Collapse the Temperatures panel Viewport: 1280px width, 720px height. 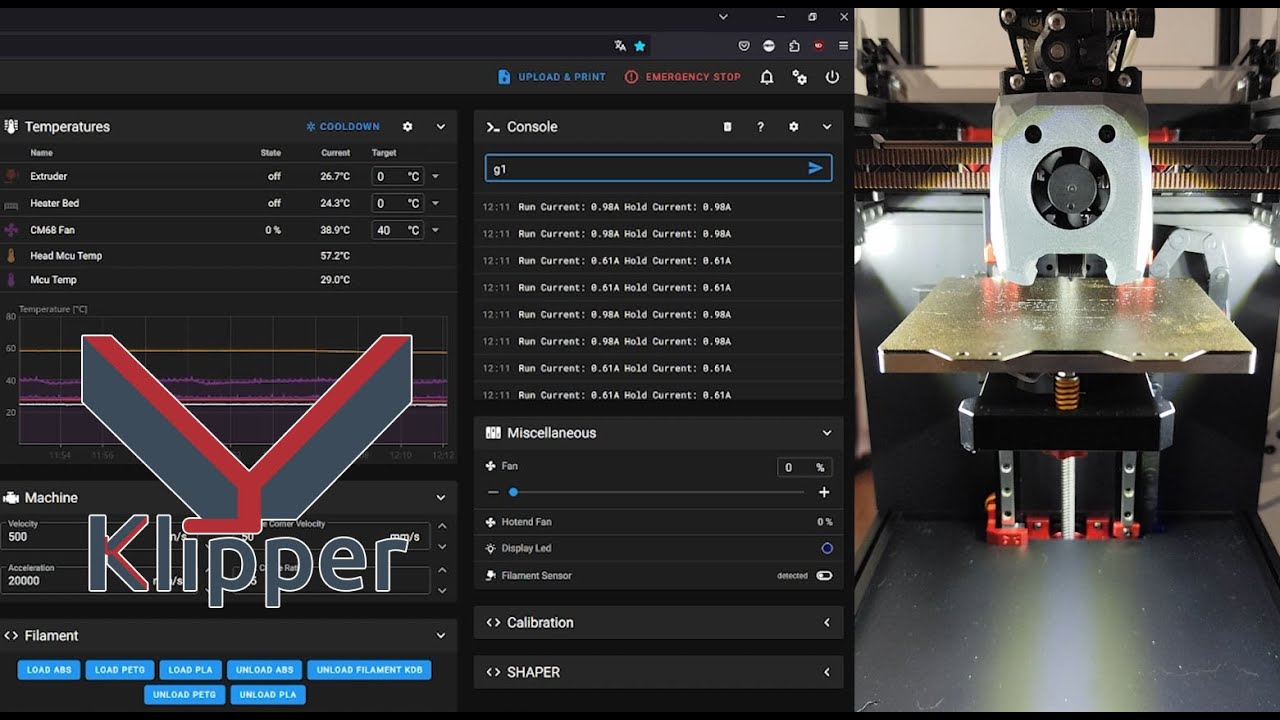coord(440,127)
